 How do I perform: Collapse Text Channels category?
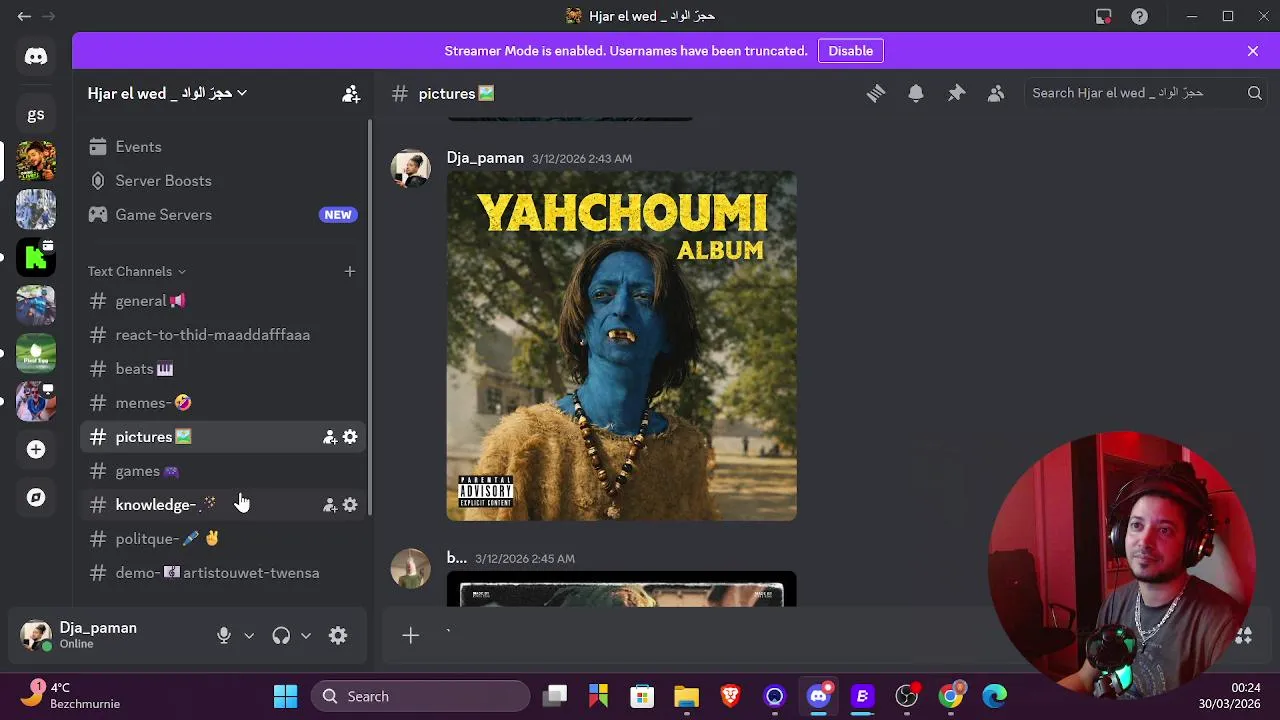pyautogui.click(x=136, y=271)
